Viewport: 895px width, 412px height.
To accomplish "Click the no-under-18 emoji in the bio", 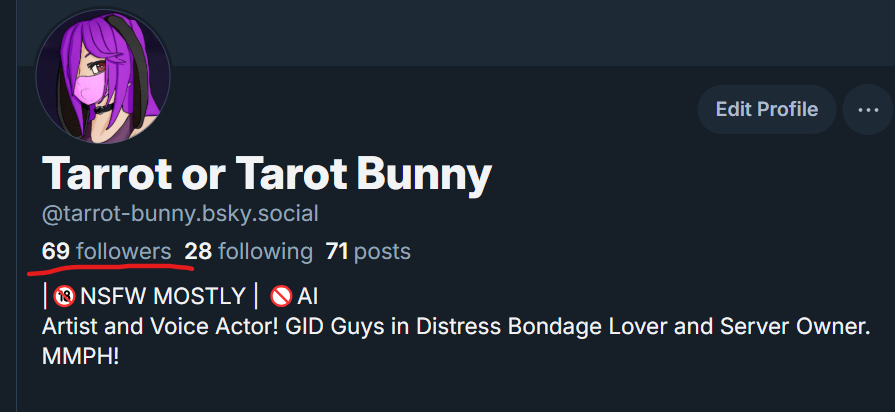I will [64, 296].
